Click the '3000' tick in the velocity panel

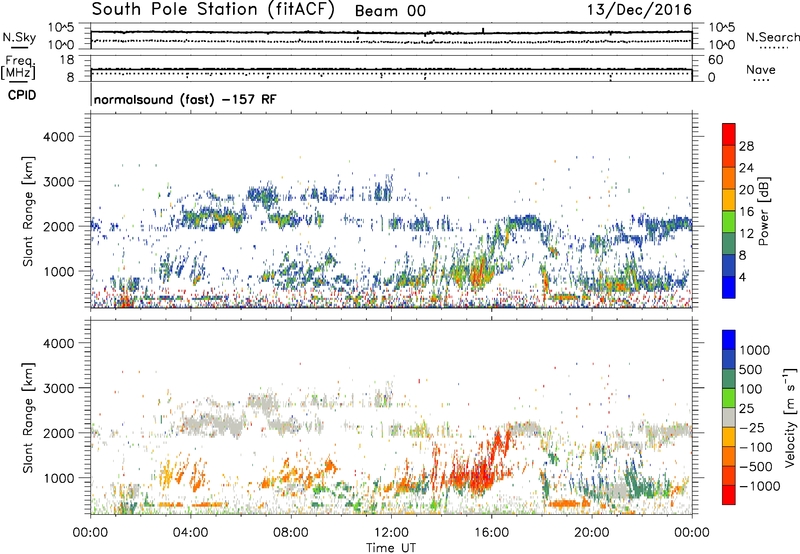[x=58, y=388]
